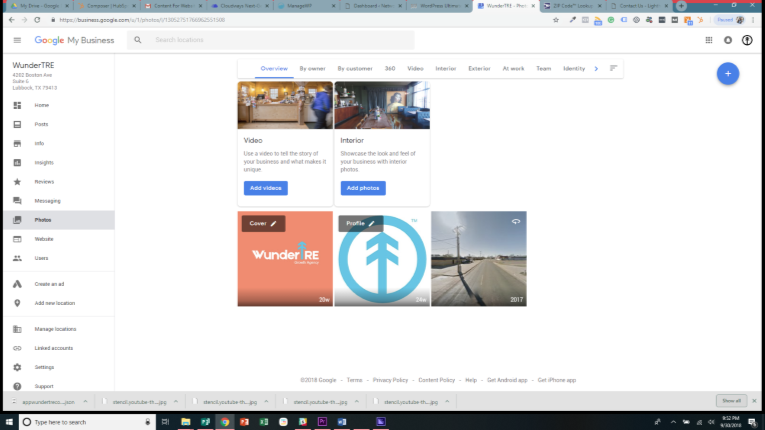Switch to the By customer tab

[x=355, y=69]
